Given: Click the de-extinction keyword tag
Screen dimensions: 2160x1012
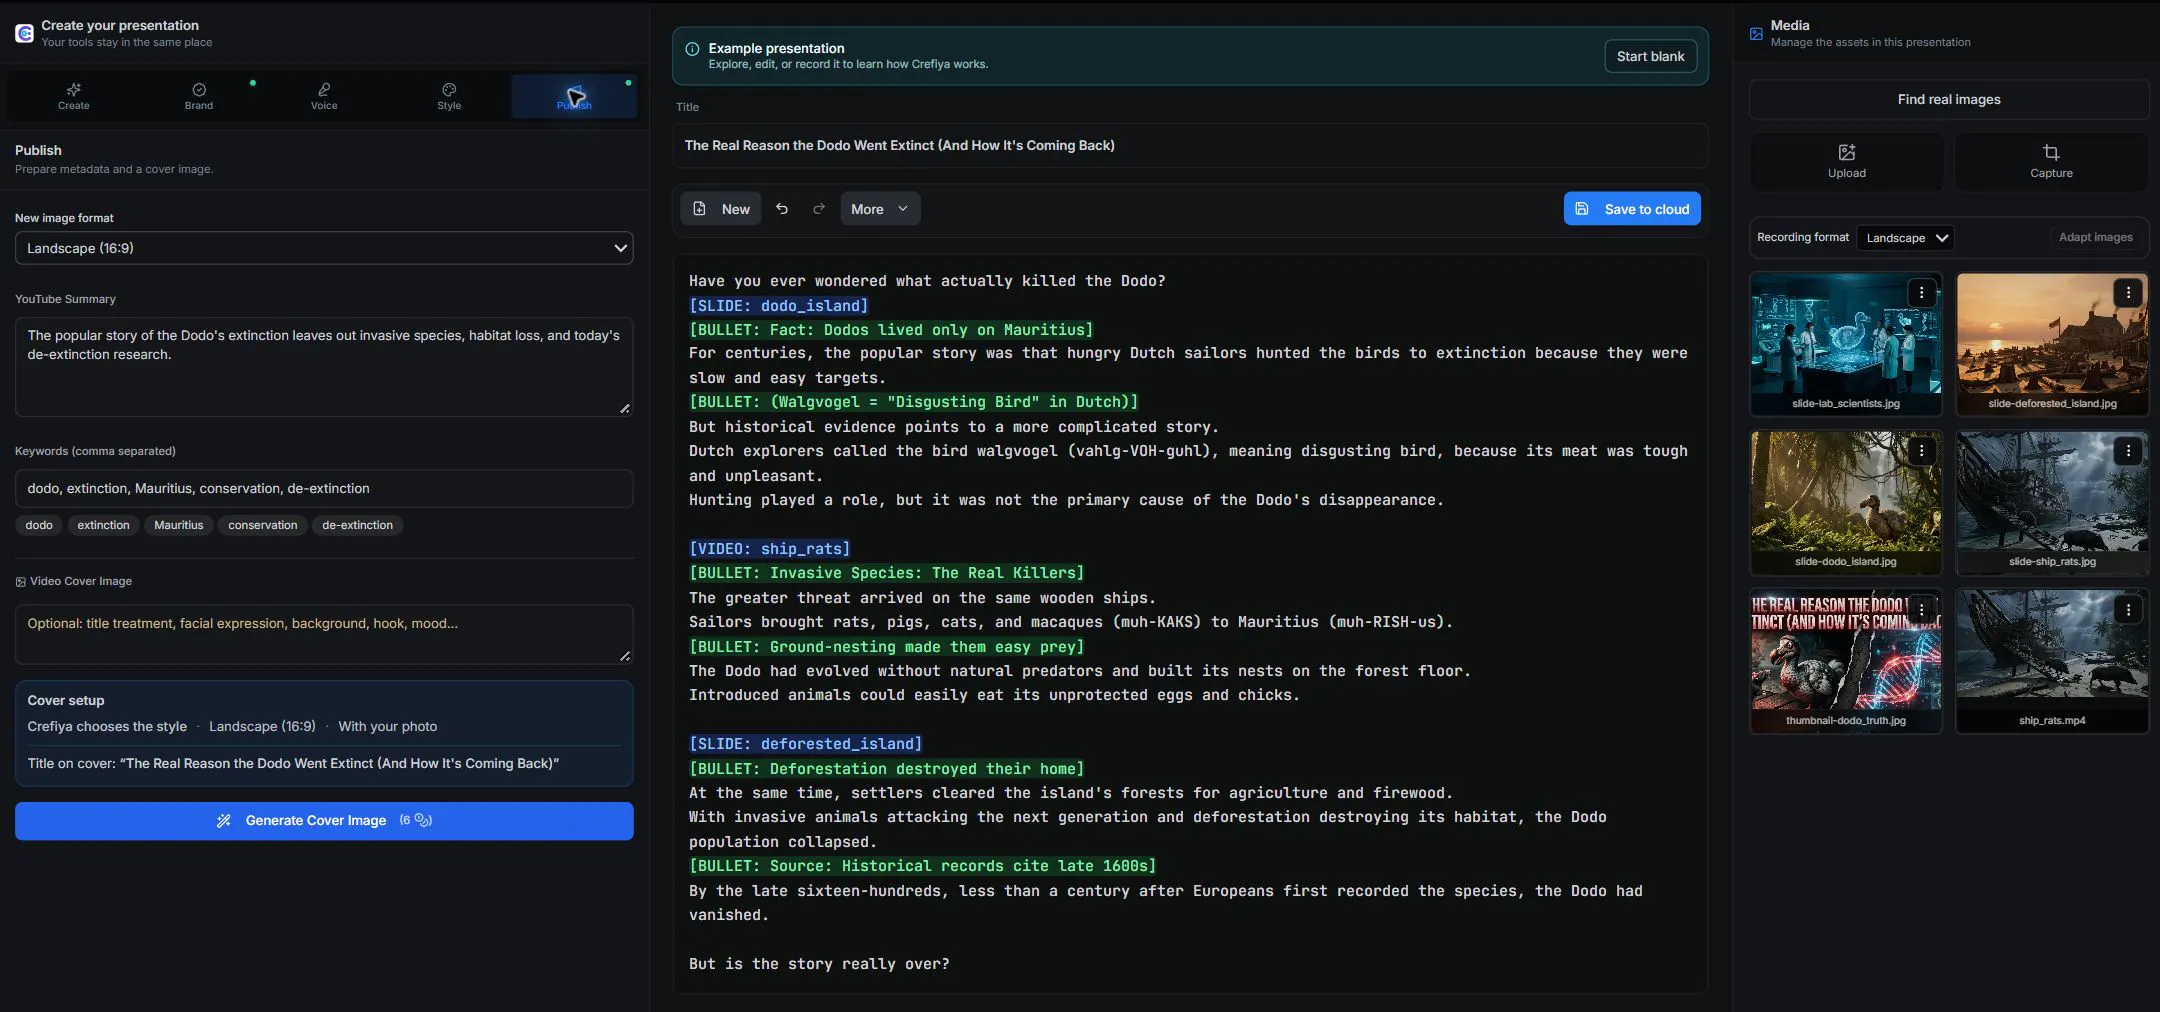Looking at the screenshot, I should (357, 525).
